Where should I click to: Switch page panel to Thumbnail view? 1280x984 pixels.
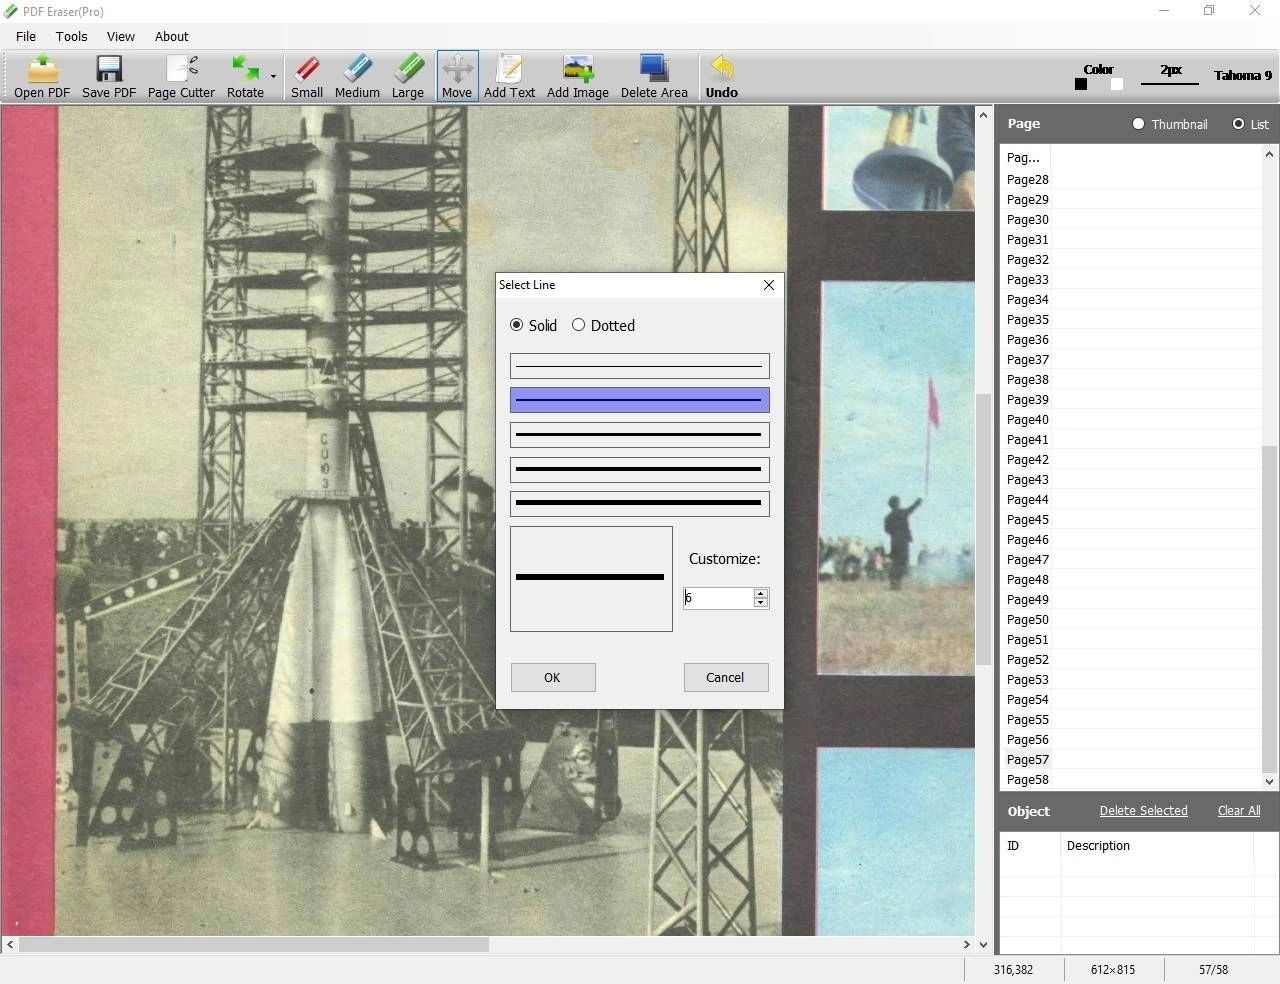[1138, 124]
